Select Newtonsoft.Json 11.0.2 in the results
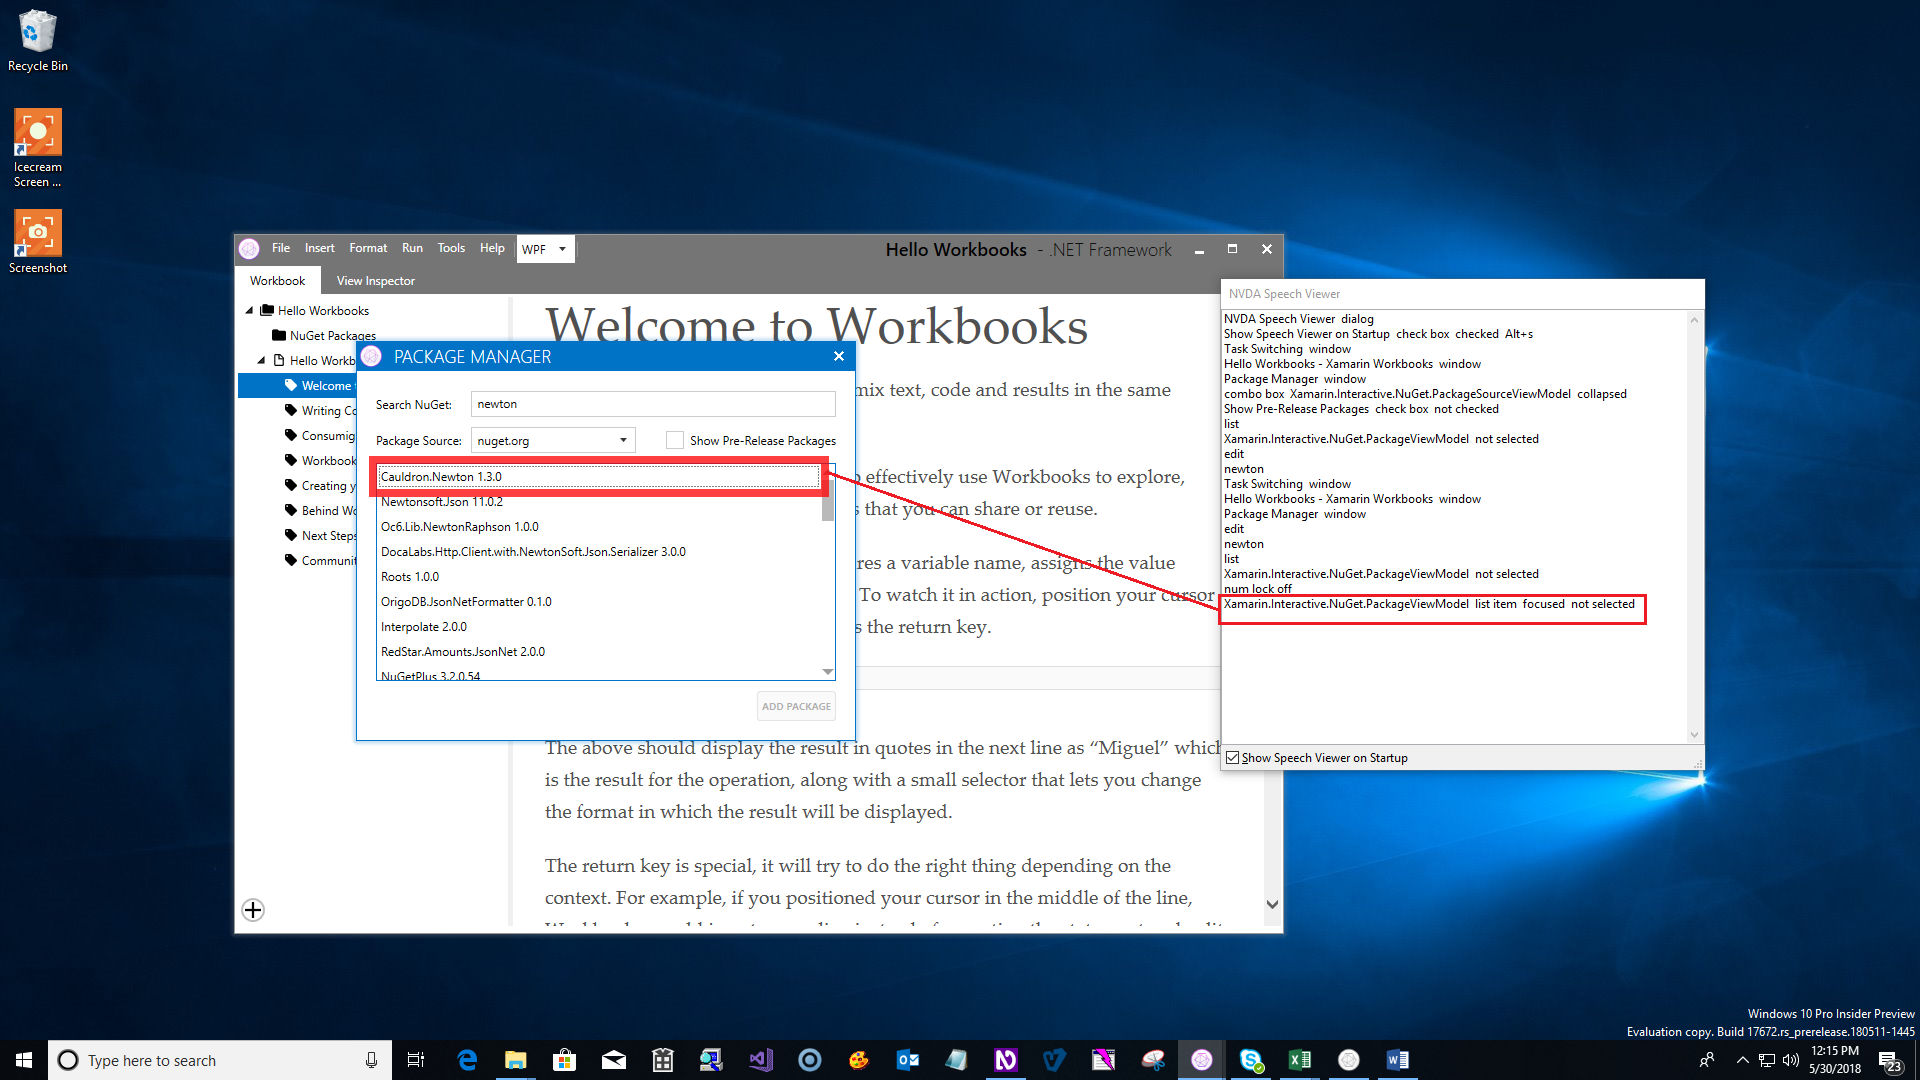The image size is (1920, 1080). [x=442, y=501]
